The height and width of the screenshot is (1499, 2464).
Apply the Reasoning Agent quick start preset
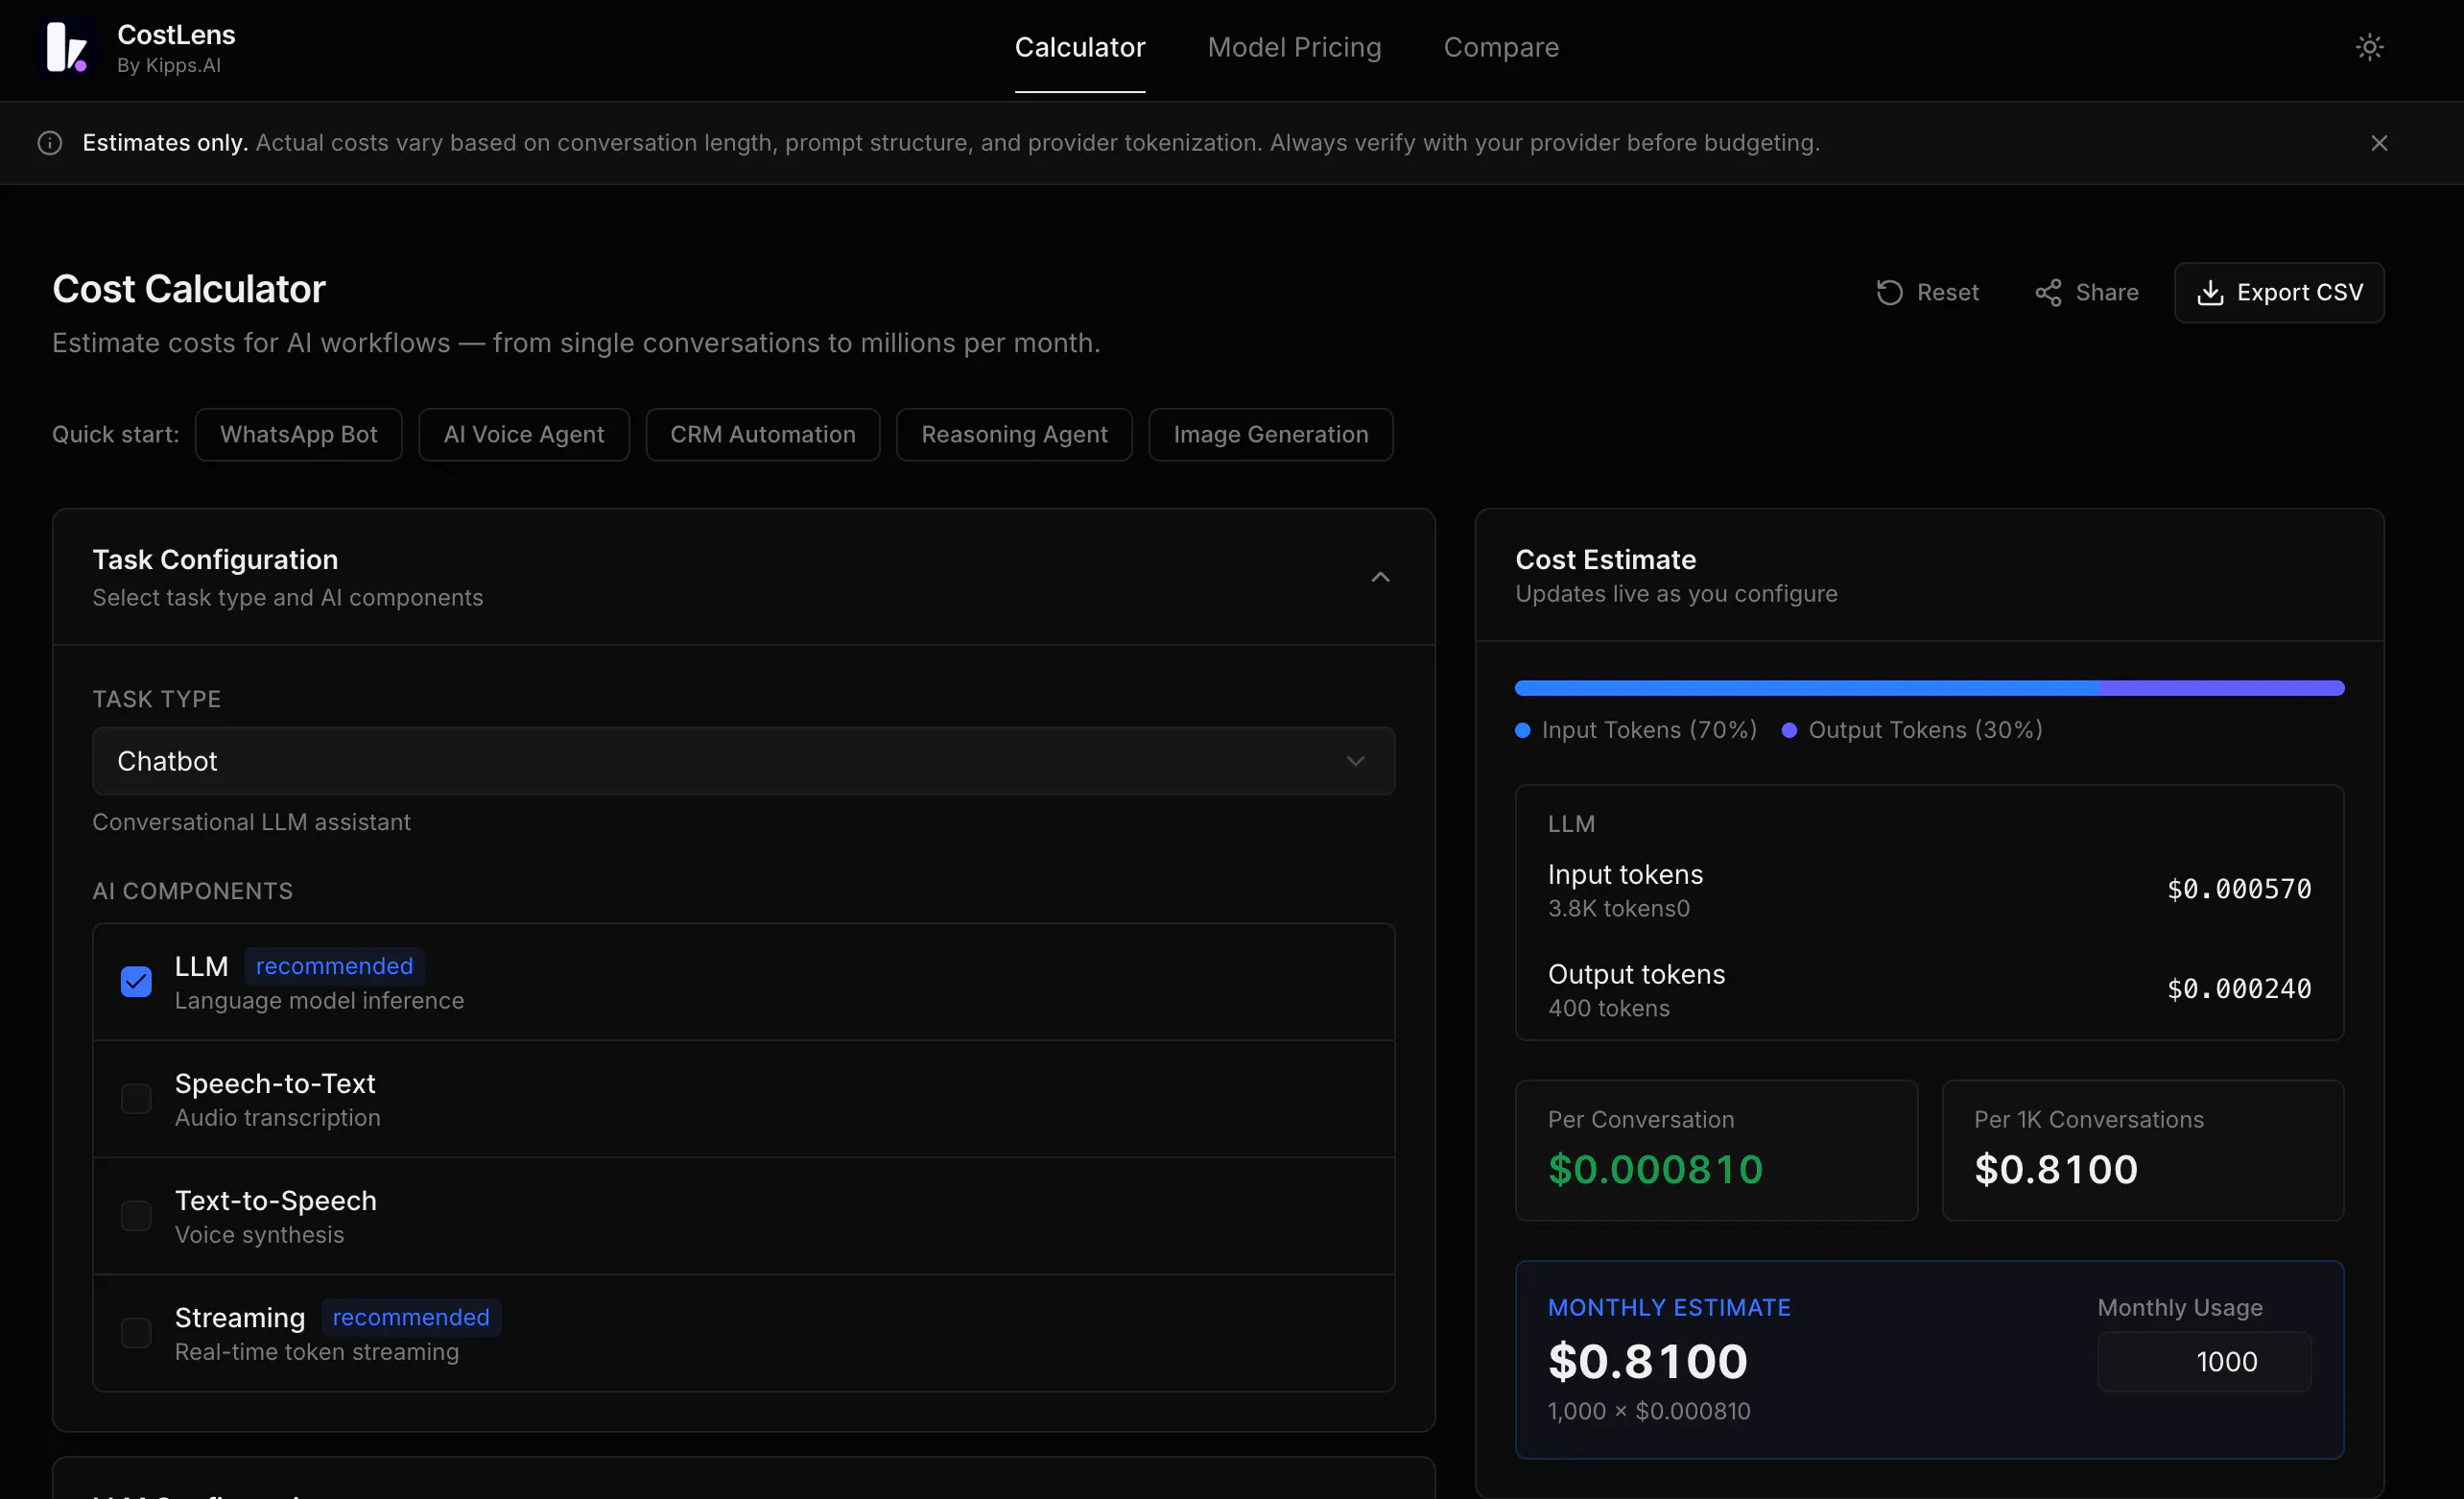pos(1014,434)
